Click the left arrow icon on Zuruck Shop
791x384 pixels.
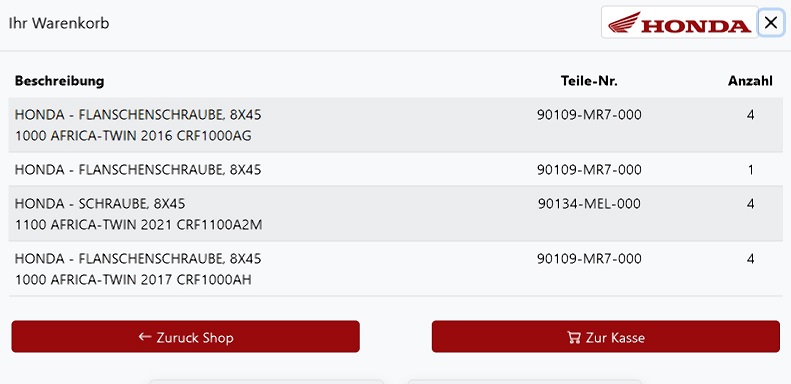pos(145,337)
